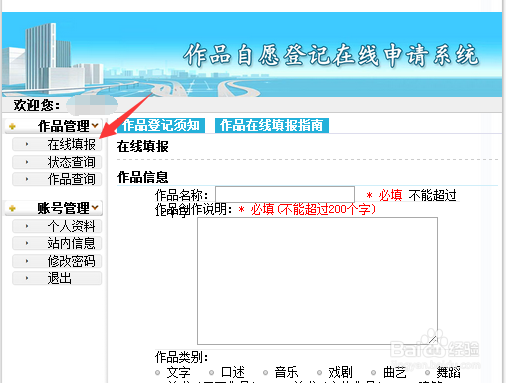Click 退出 to log out
Viewport: 509px width, 383px height.
pyautogui.click(x=57, y=278)
